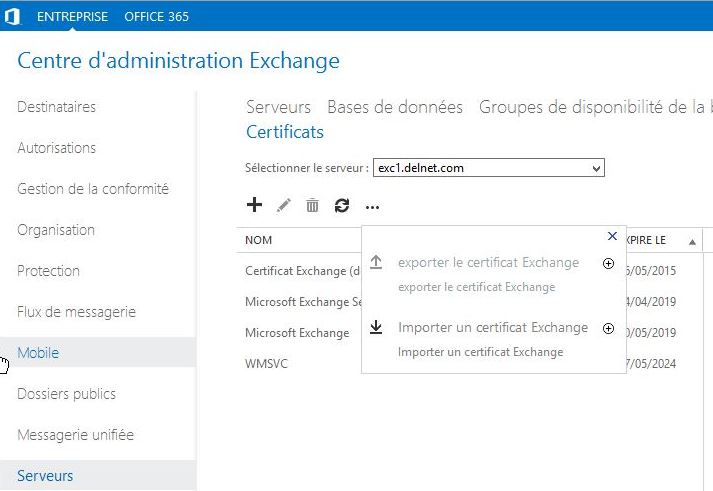Open the Bases de données tab
Viewport: 713px width, 491px height.
tap(395, 107)
